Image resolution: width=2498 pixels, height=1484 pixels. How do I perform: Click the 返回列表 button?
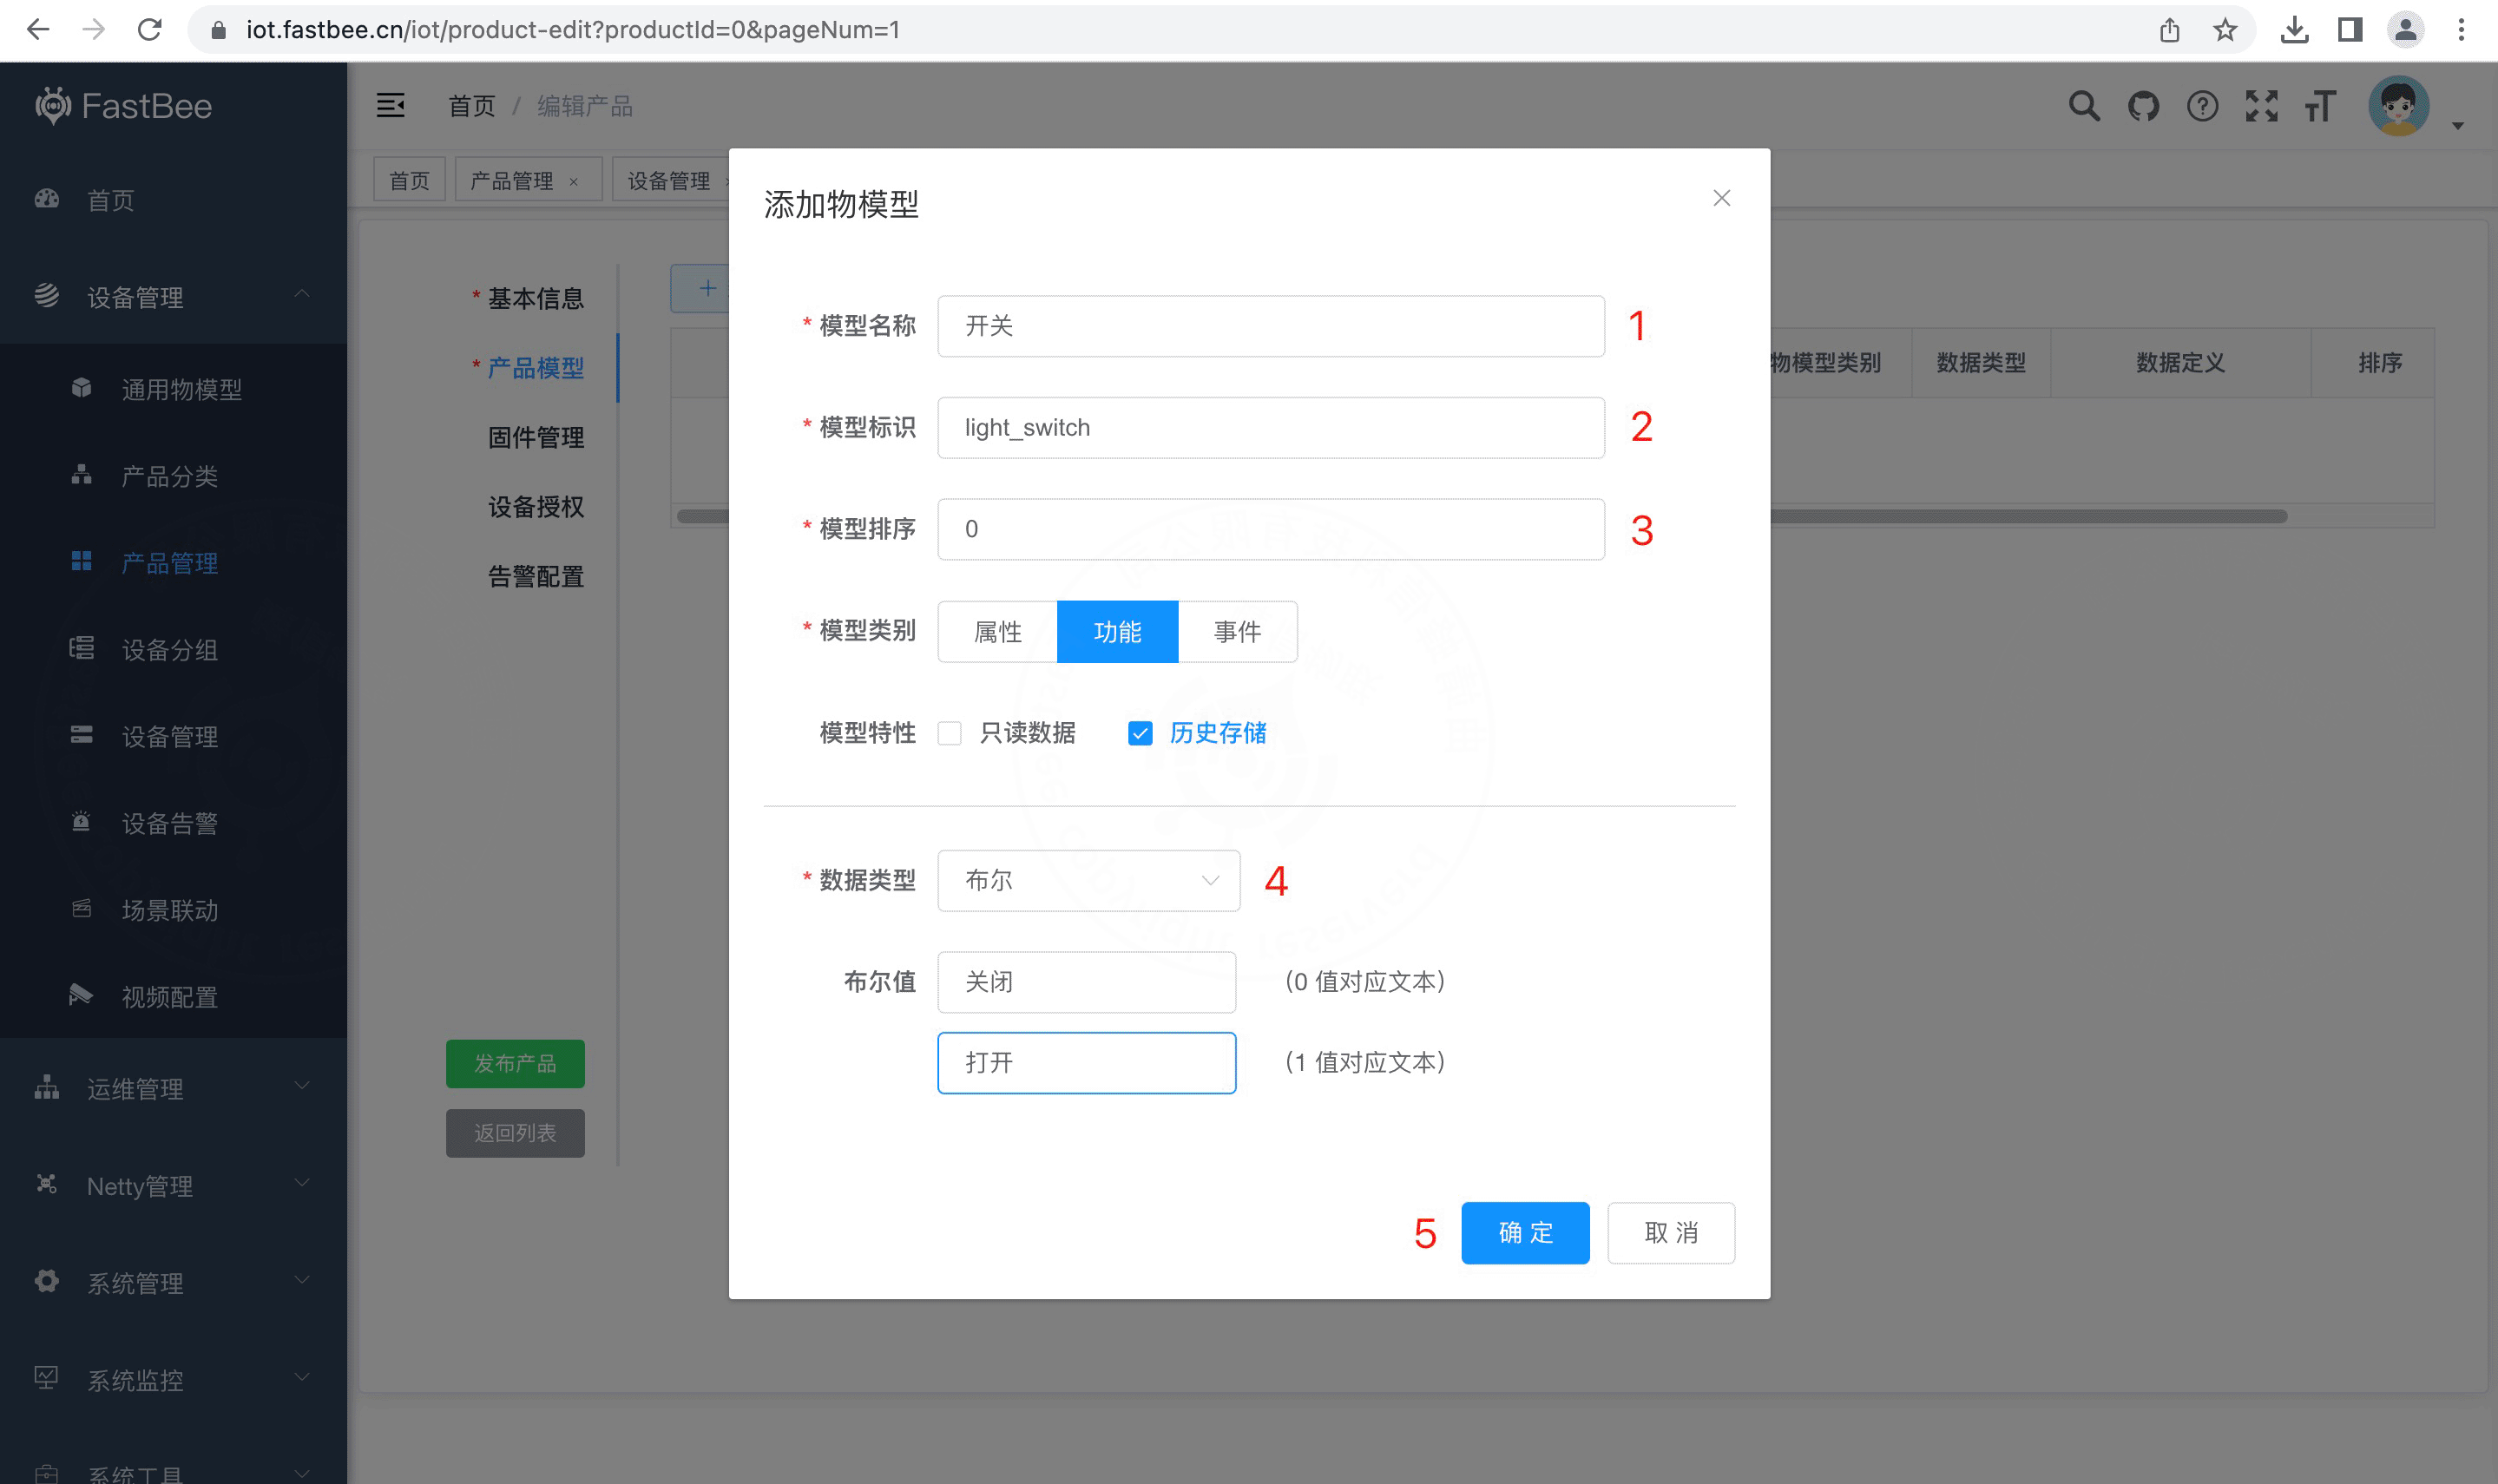tap(514, 1132)
